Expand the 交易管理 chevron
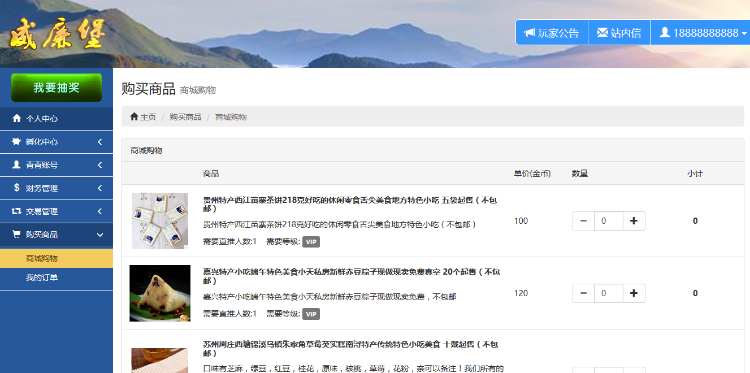Viewport: 750px width, 373px height. [x=100, y=211]
